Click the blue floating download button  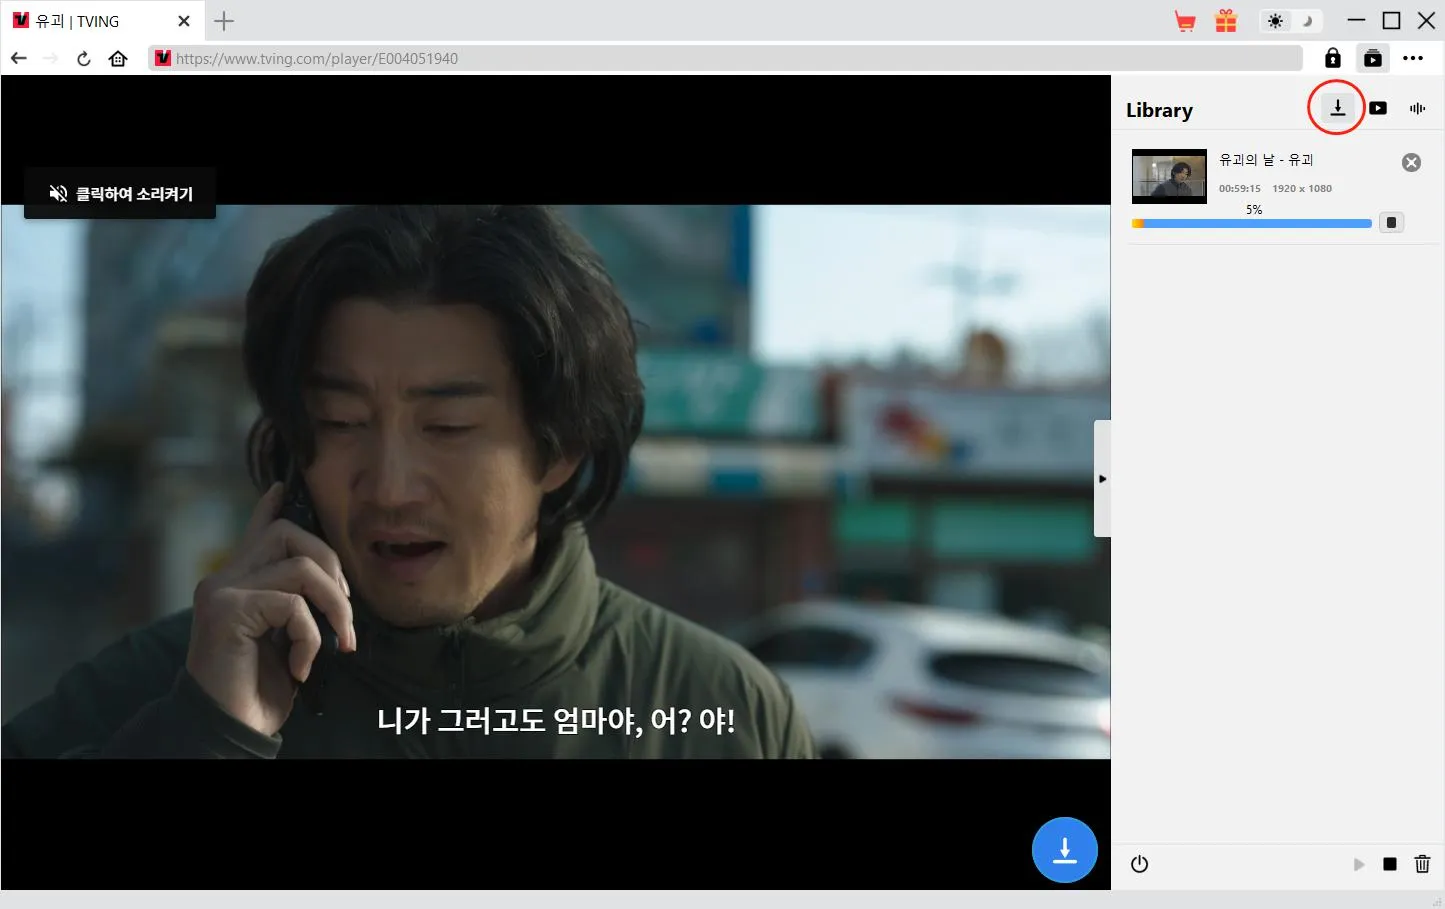tap(1064, 850)
